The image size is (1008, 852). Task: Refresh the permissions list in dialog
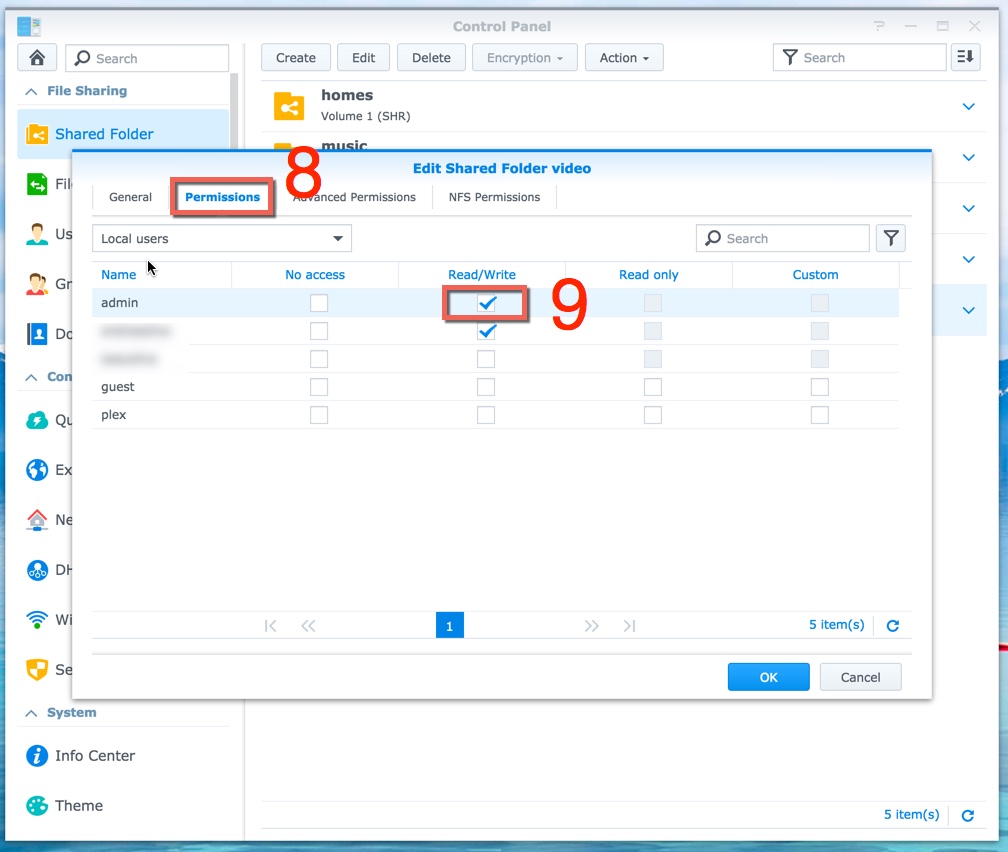pos(893,626)
